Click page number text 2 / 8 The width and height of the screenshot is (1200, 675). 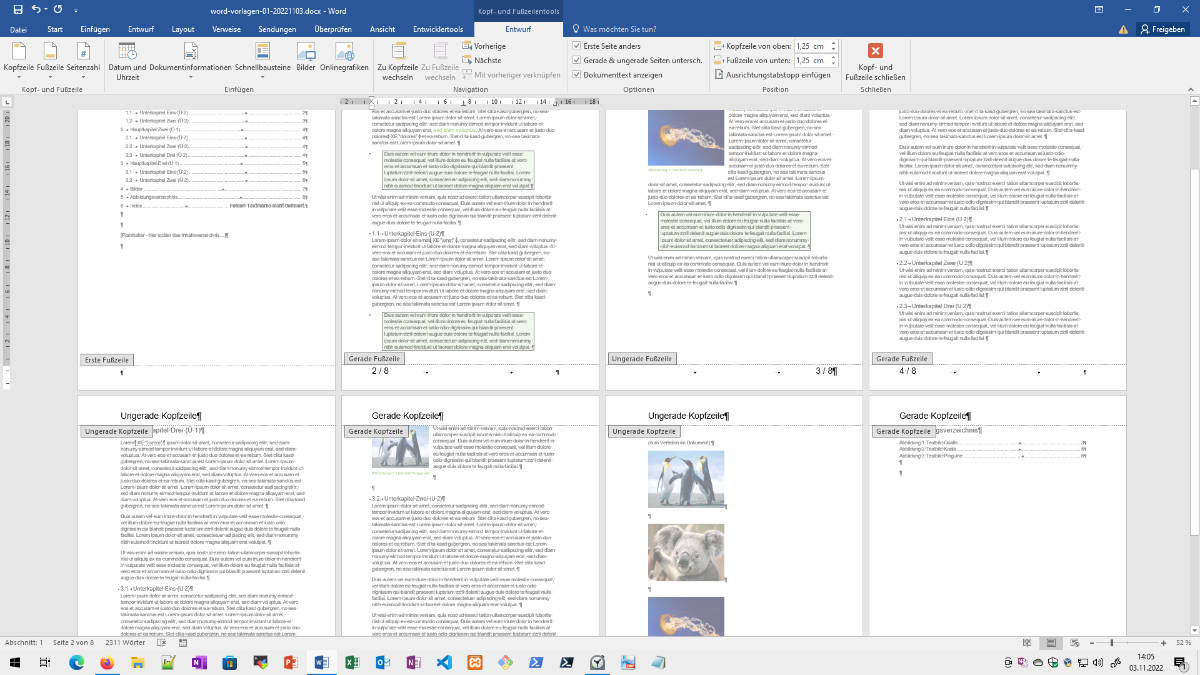[x=380, y=371]
